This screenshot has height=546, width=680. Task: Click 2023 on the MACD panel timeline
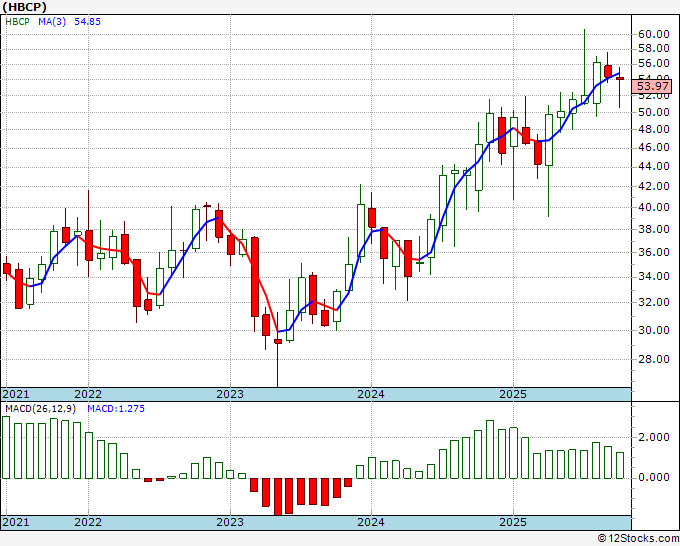(x=230, y=522)
